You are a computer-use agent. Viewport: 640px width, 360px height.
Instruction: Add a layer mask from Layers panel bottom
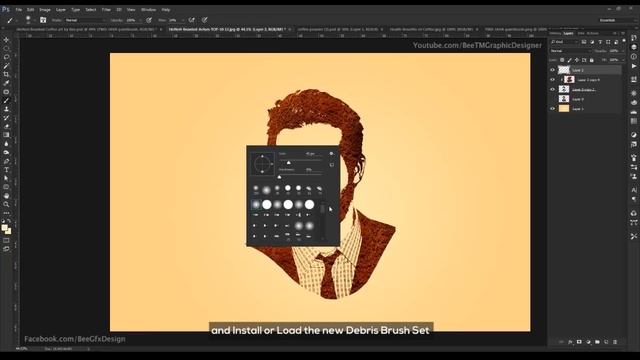[x=579, y=342]
